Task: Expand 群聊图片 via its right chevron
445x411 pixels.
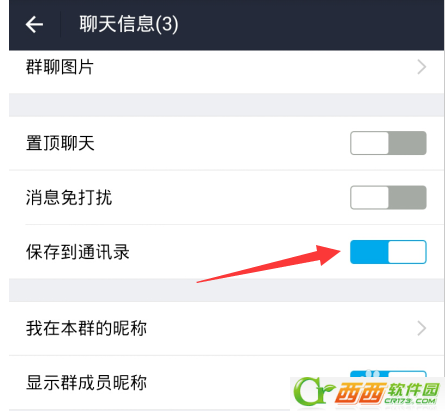Action: pyautogui.click(x=422, y=67)
